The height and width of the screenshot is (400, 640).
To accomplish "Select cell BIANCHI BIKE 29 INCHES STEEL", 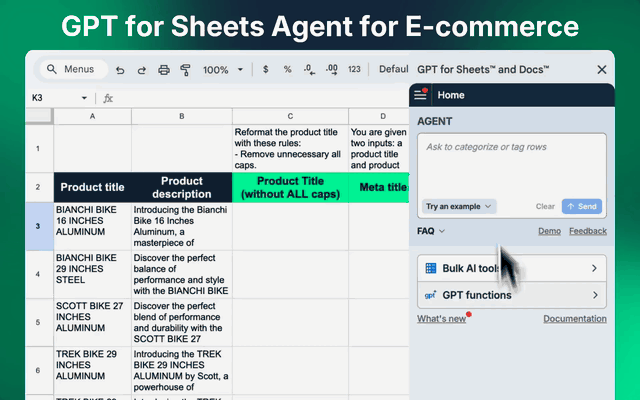I will [93, 274].
